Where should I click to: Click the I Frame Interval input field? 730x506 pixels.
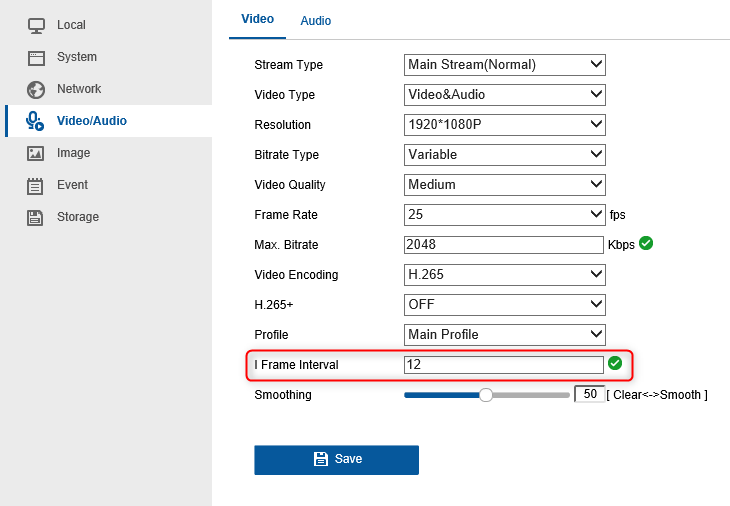click(x=504, y=365)
